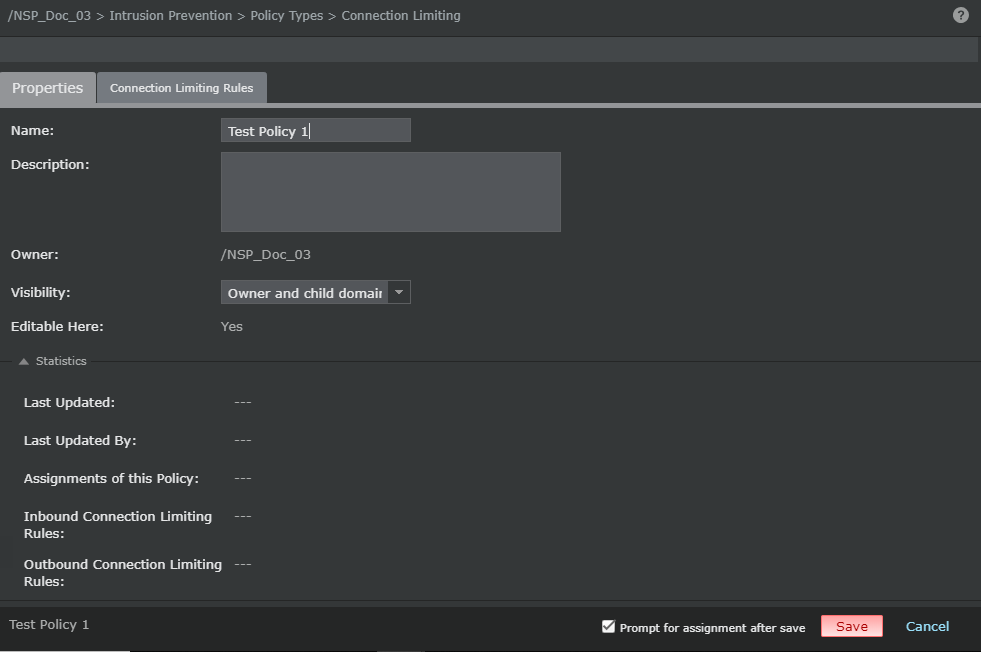Click the Inbound Connection Limiting Rules label
This screenshot has width=981, height=652.
coord(118,525)
